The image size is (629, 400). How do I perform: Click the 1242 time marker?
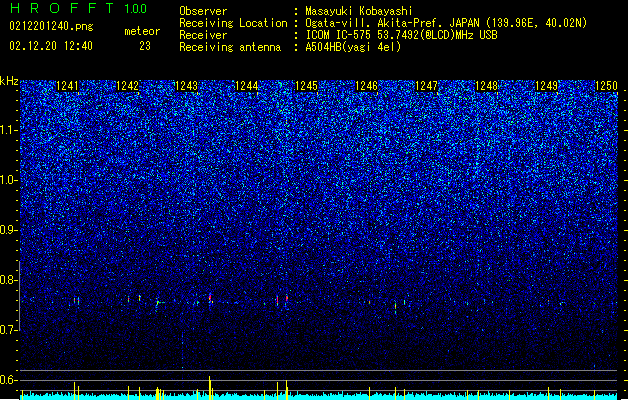[127, 86]
